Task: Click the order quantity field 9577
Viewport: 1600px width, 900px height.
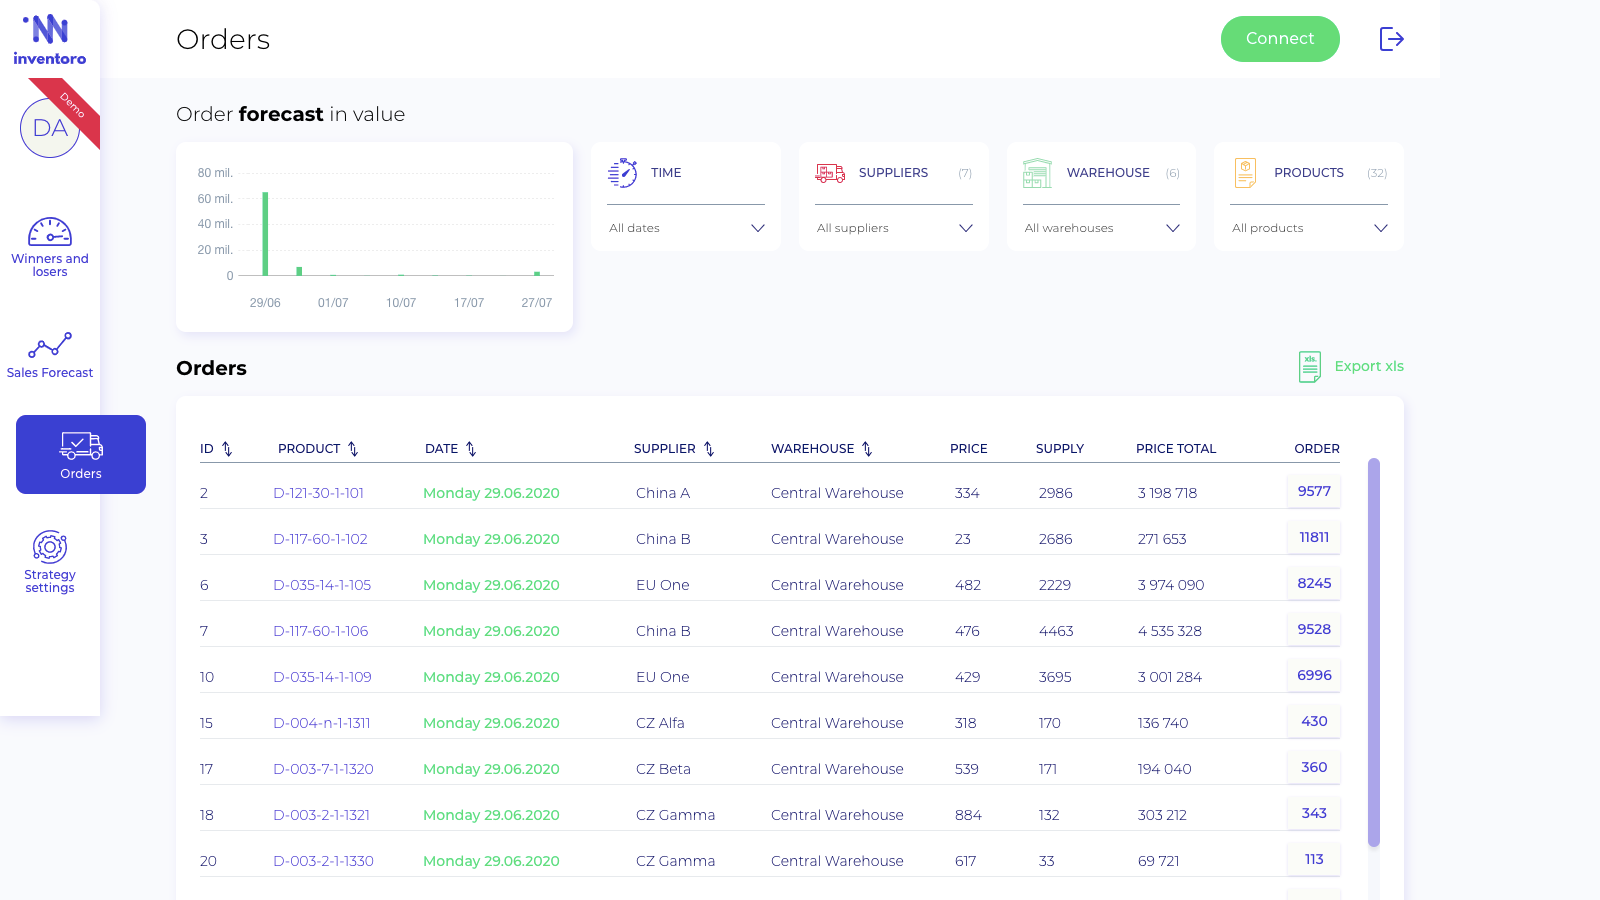Action: pos(1314,491)
